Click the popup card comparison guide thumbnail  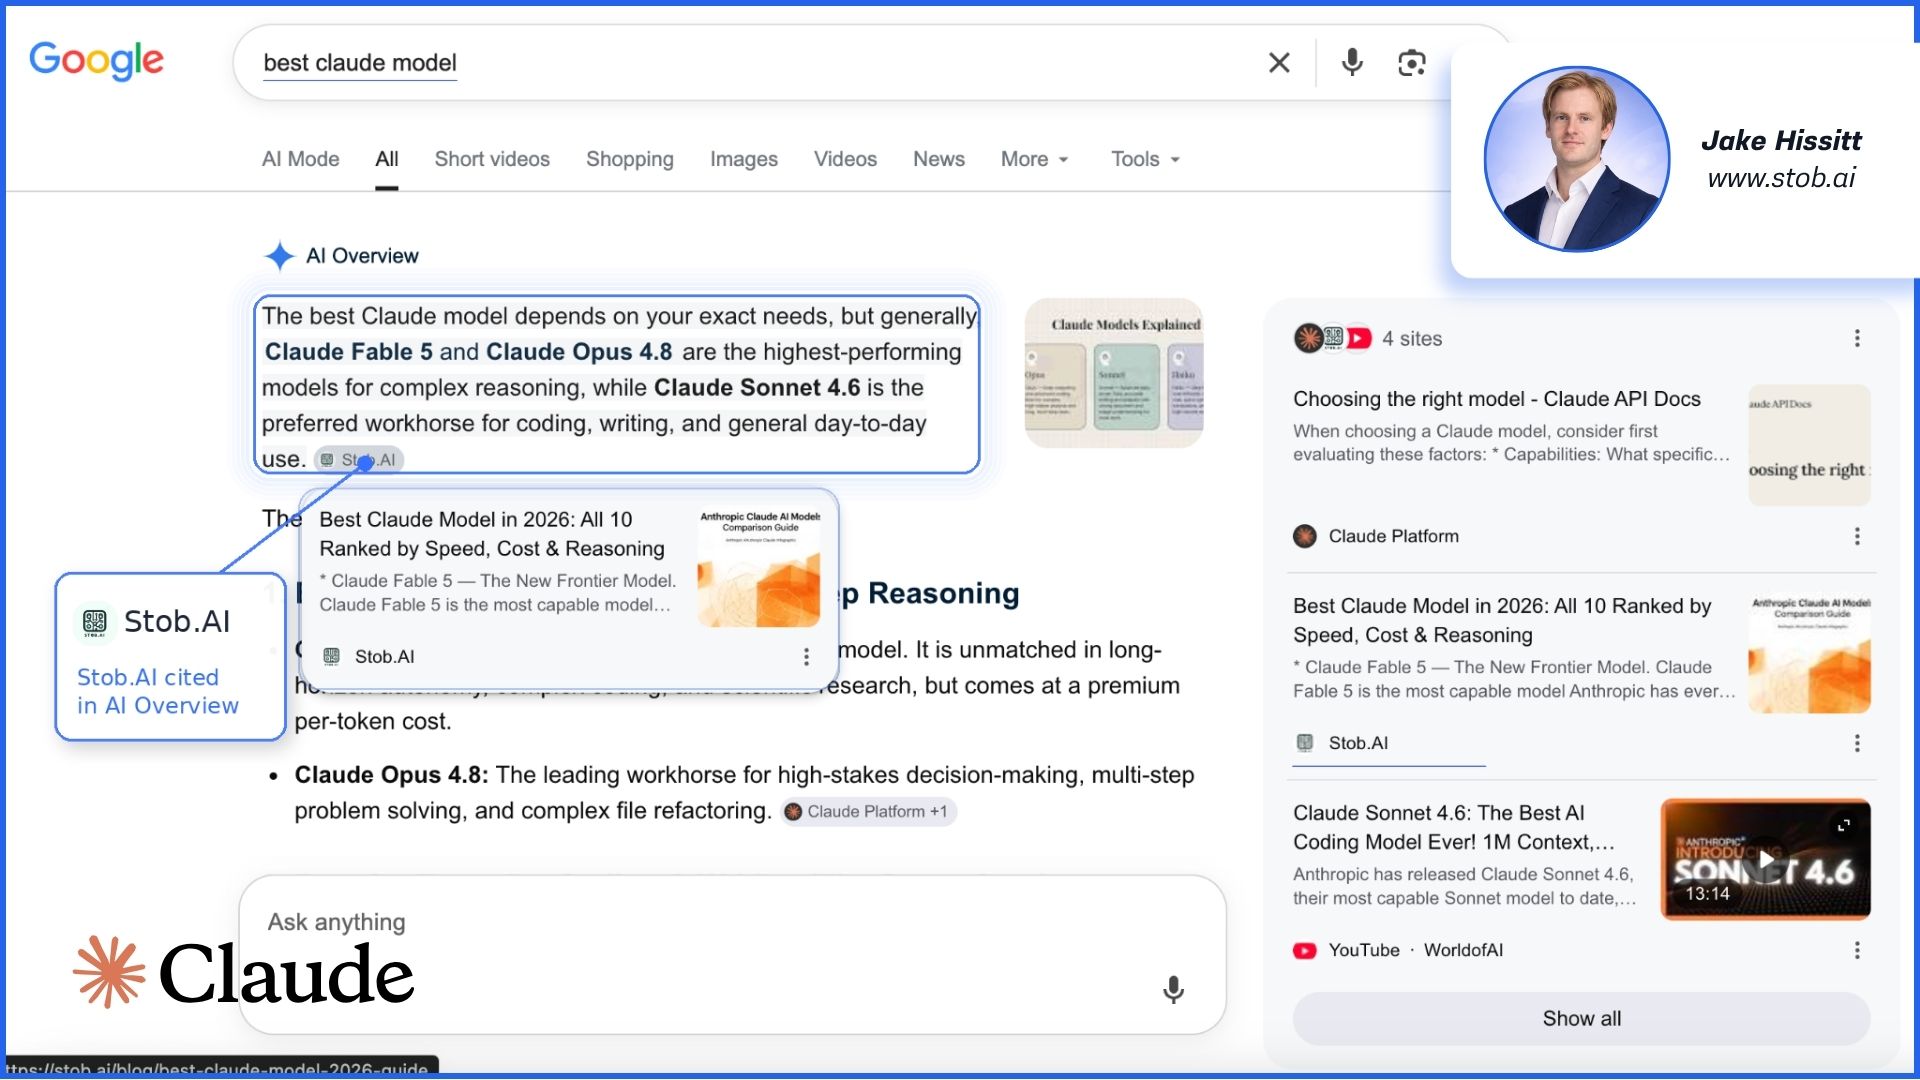point(759,567)
